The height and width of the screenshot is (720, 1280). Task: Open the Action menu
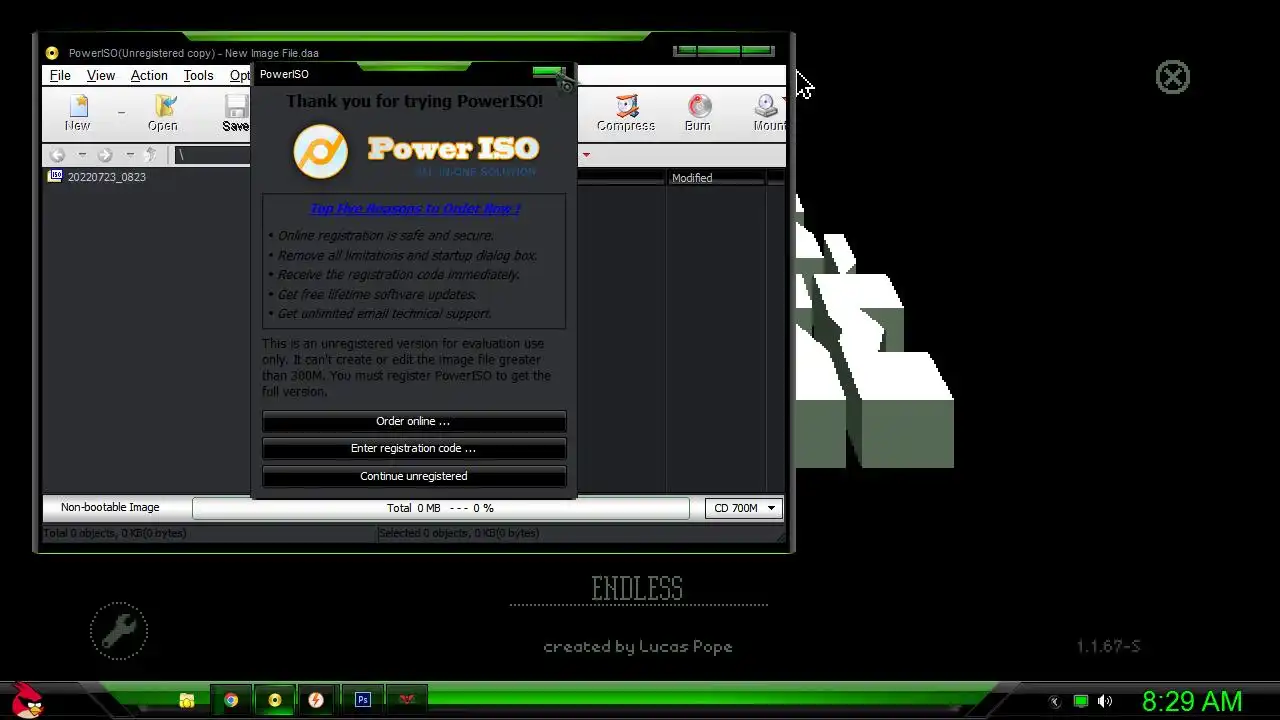pos(149,75)
